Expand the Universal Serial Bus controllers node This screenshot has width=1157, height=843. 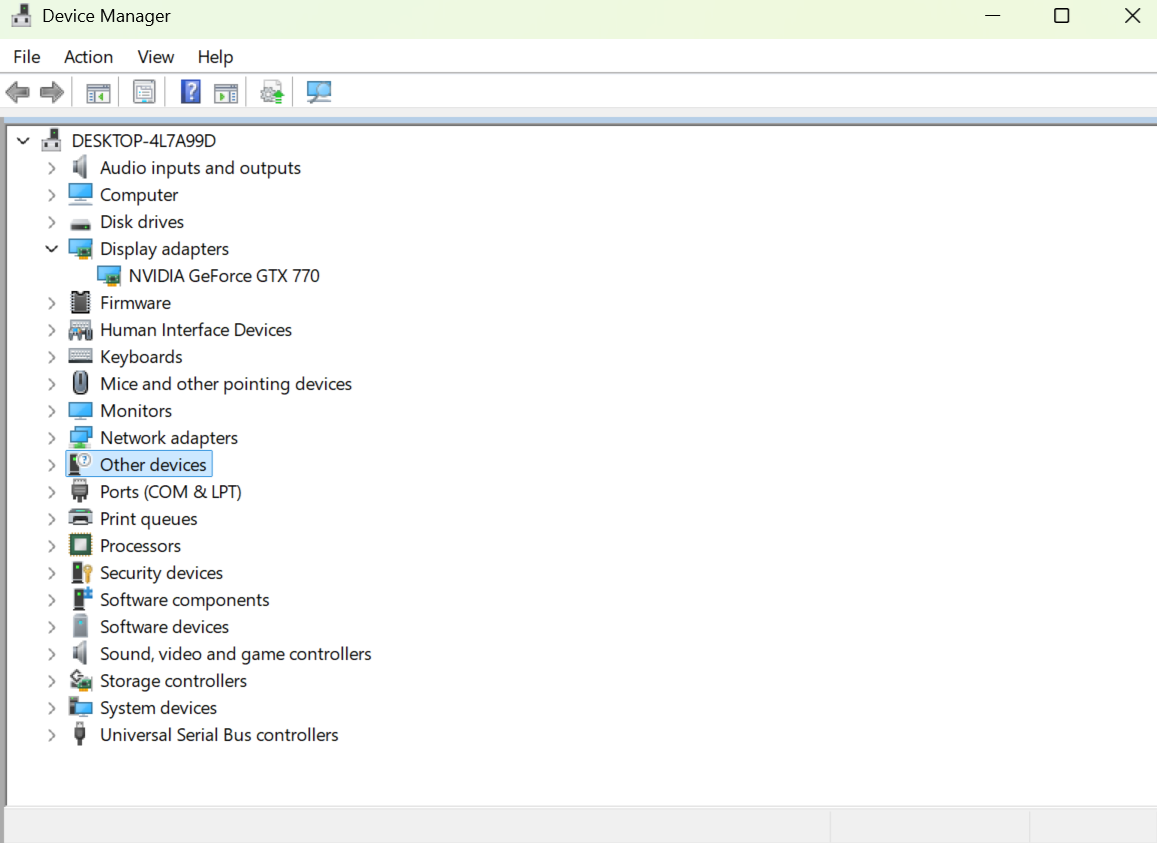click(52, 735)
